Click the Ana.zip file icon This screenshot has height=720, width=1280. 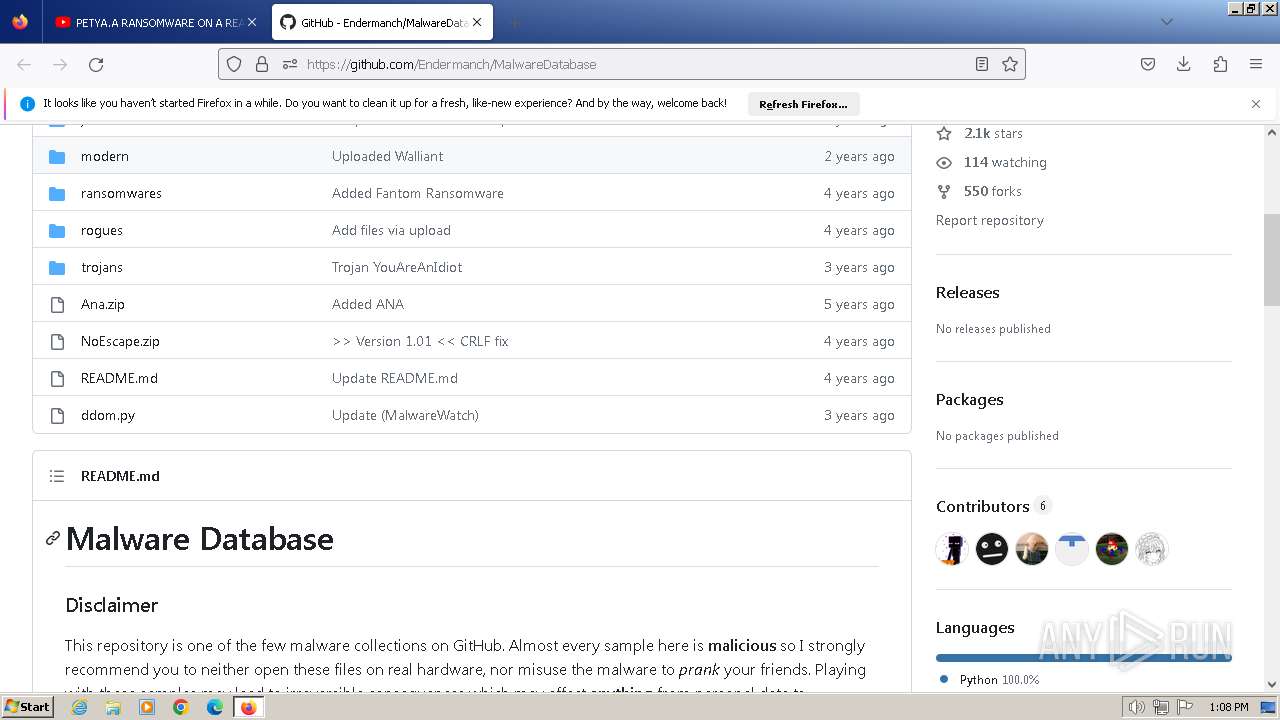pyautogui.click(x=57, y=304)
